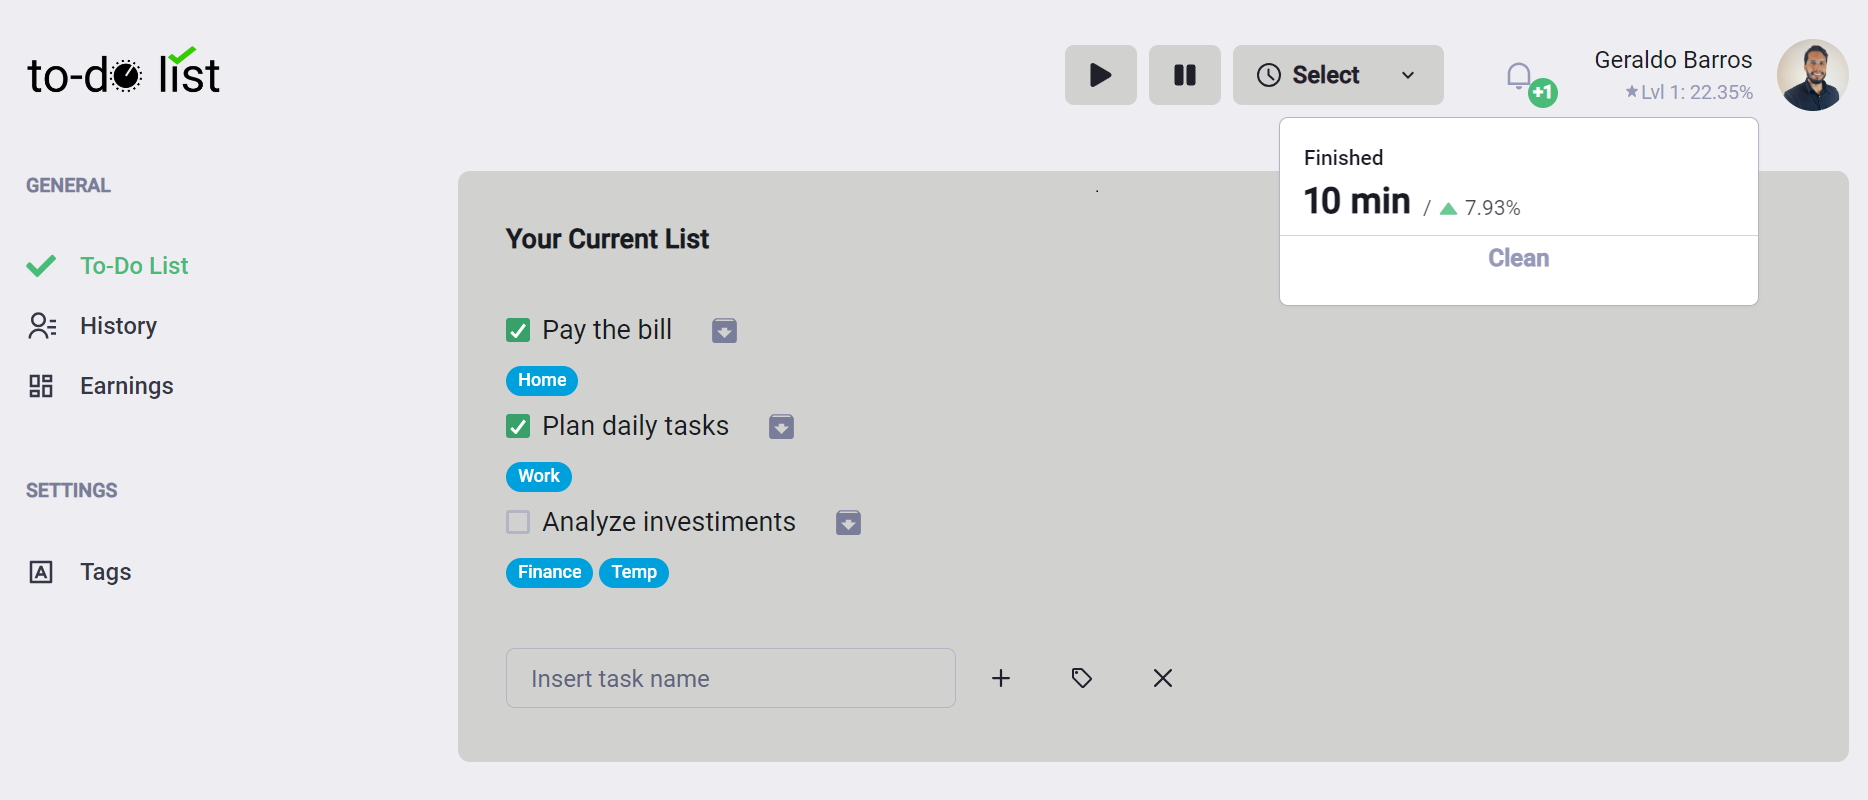Archive the Plan daily tasks item

pyautogui.click(x=781, y=427)
